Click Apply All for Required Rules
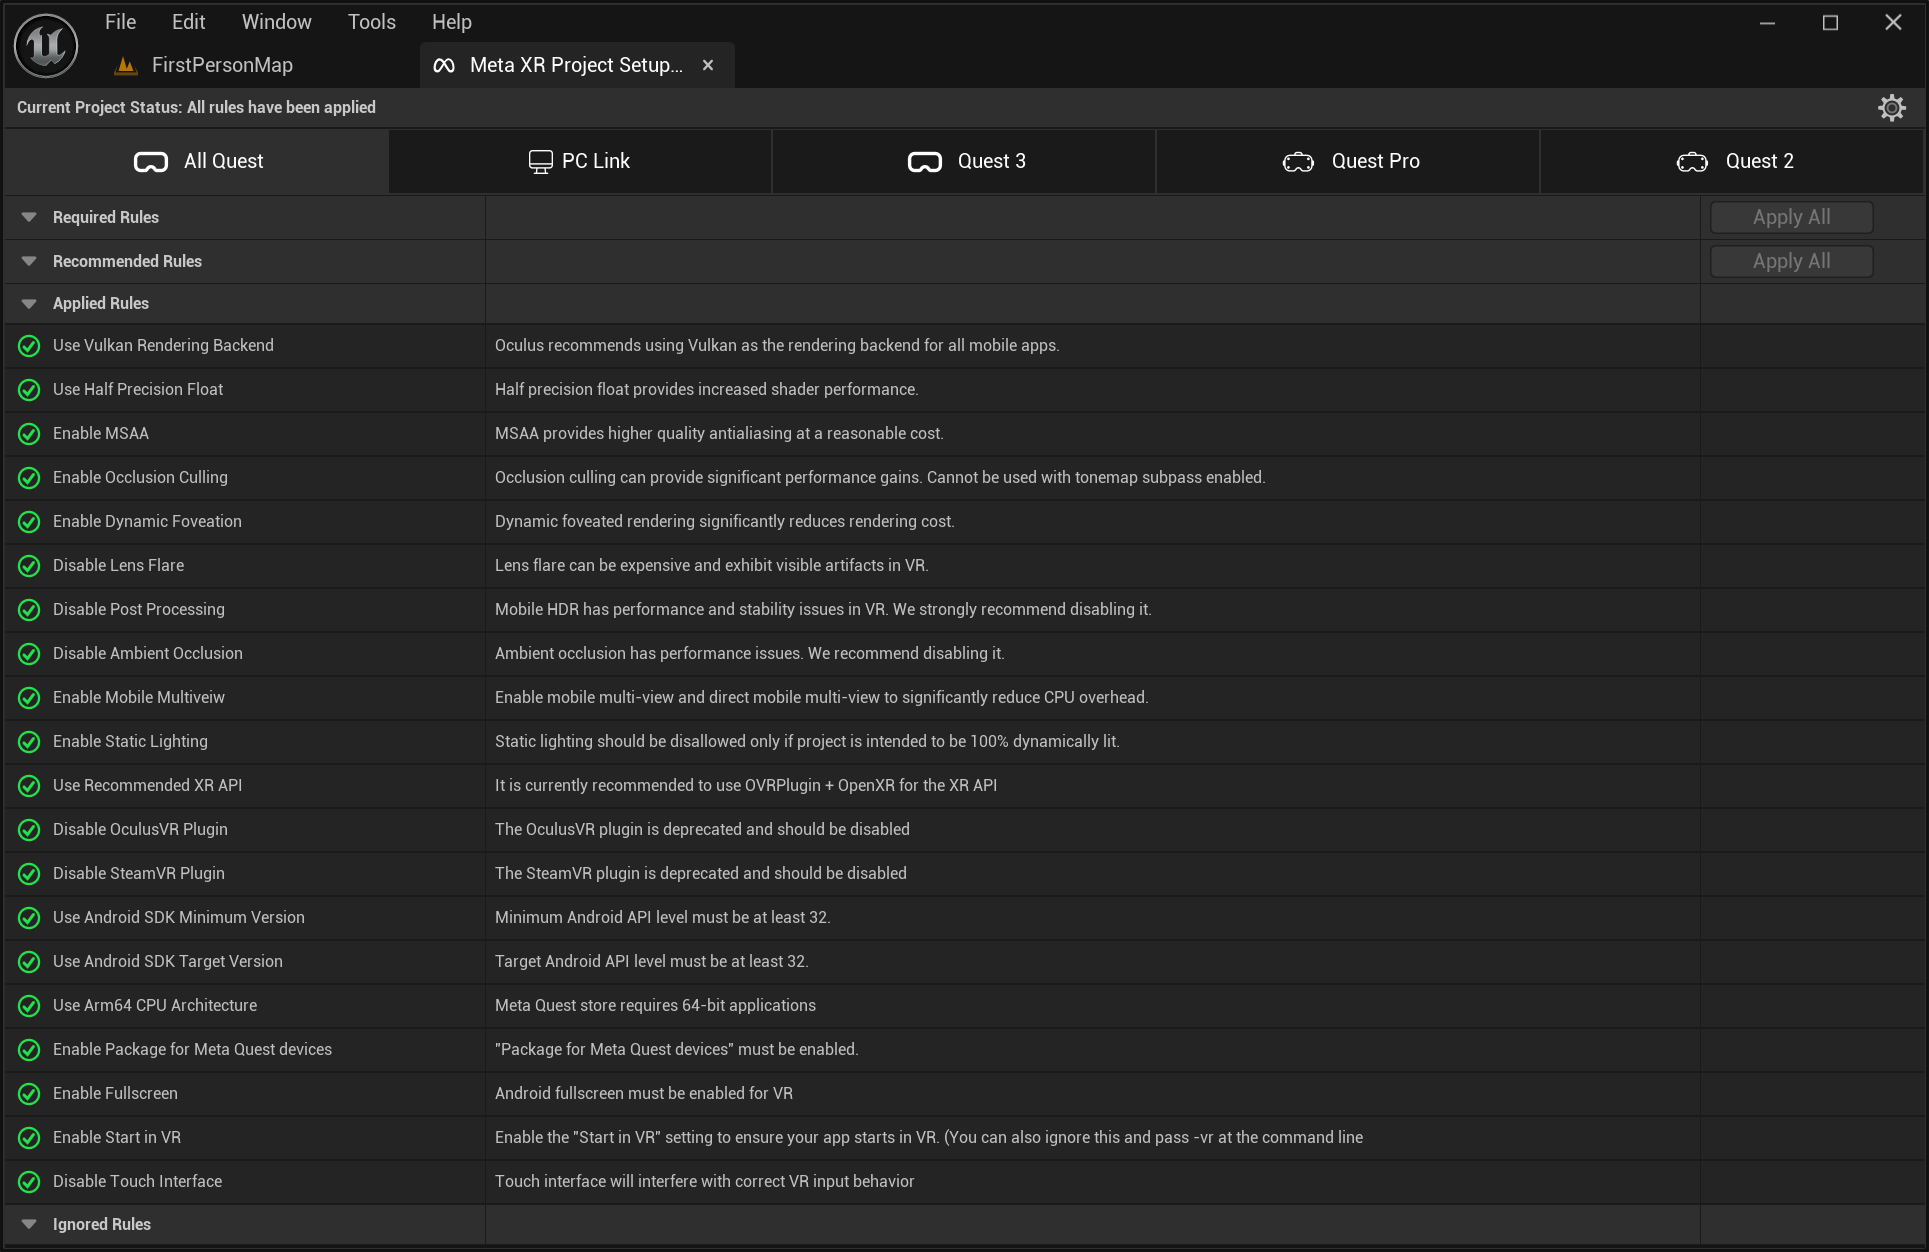 [1790, 217]
